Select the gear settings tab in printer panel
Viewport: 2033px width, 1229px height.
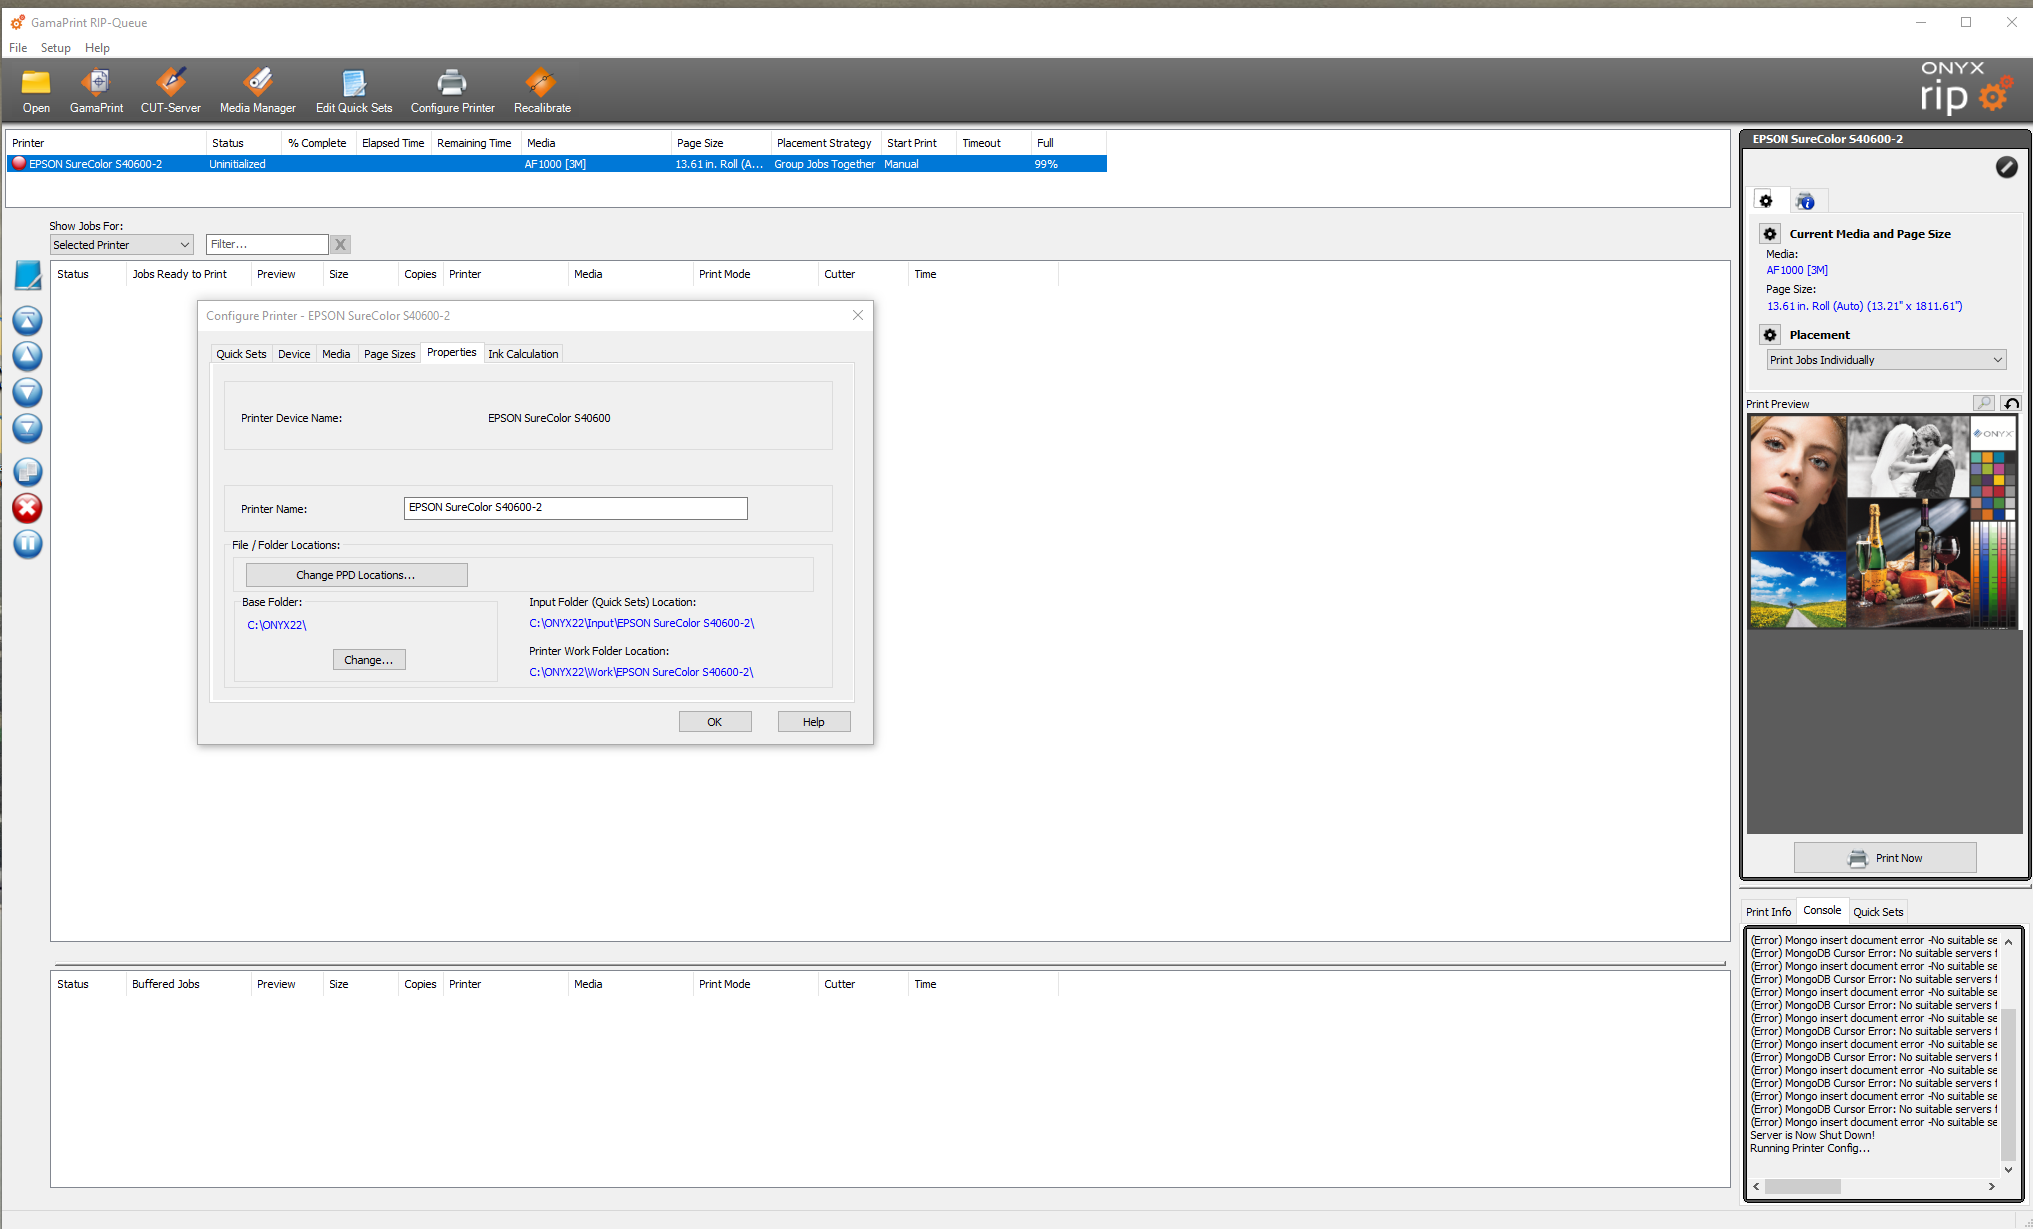pos(1766,201)
